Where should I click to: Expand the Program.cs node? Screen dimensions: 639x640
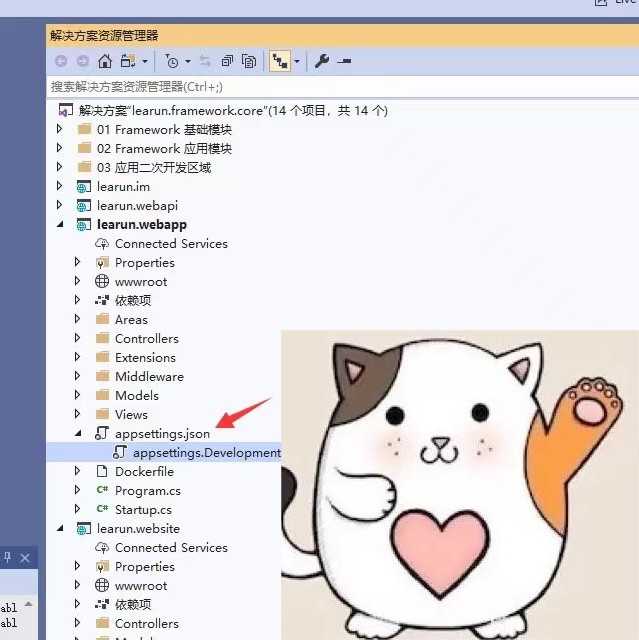click(x=78, y=490)
